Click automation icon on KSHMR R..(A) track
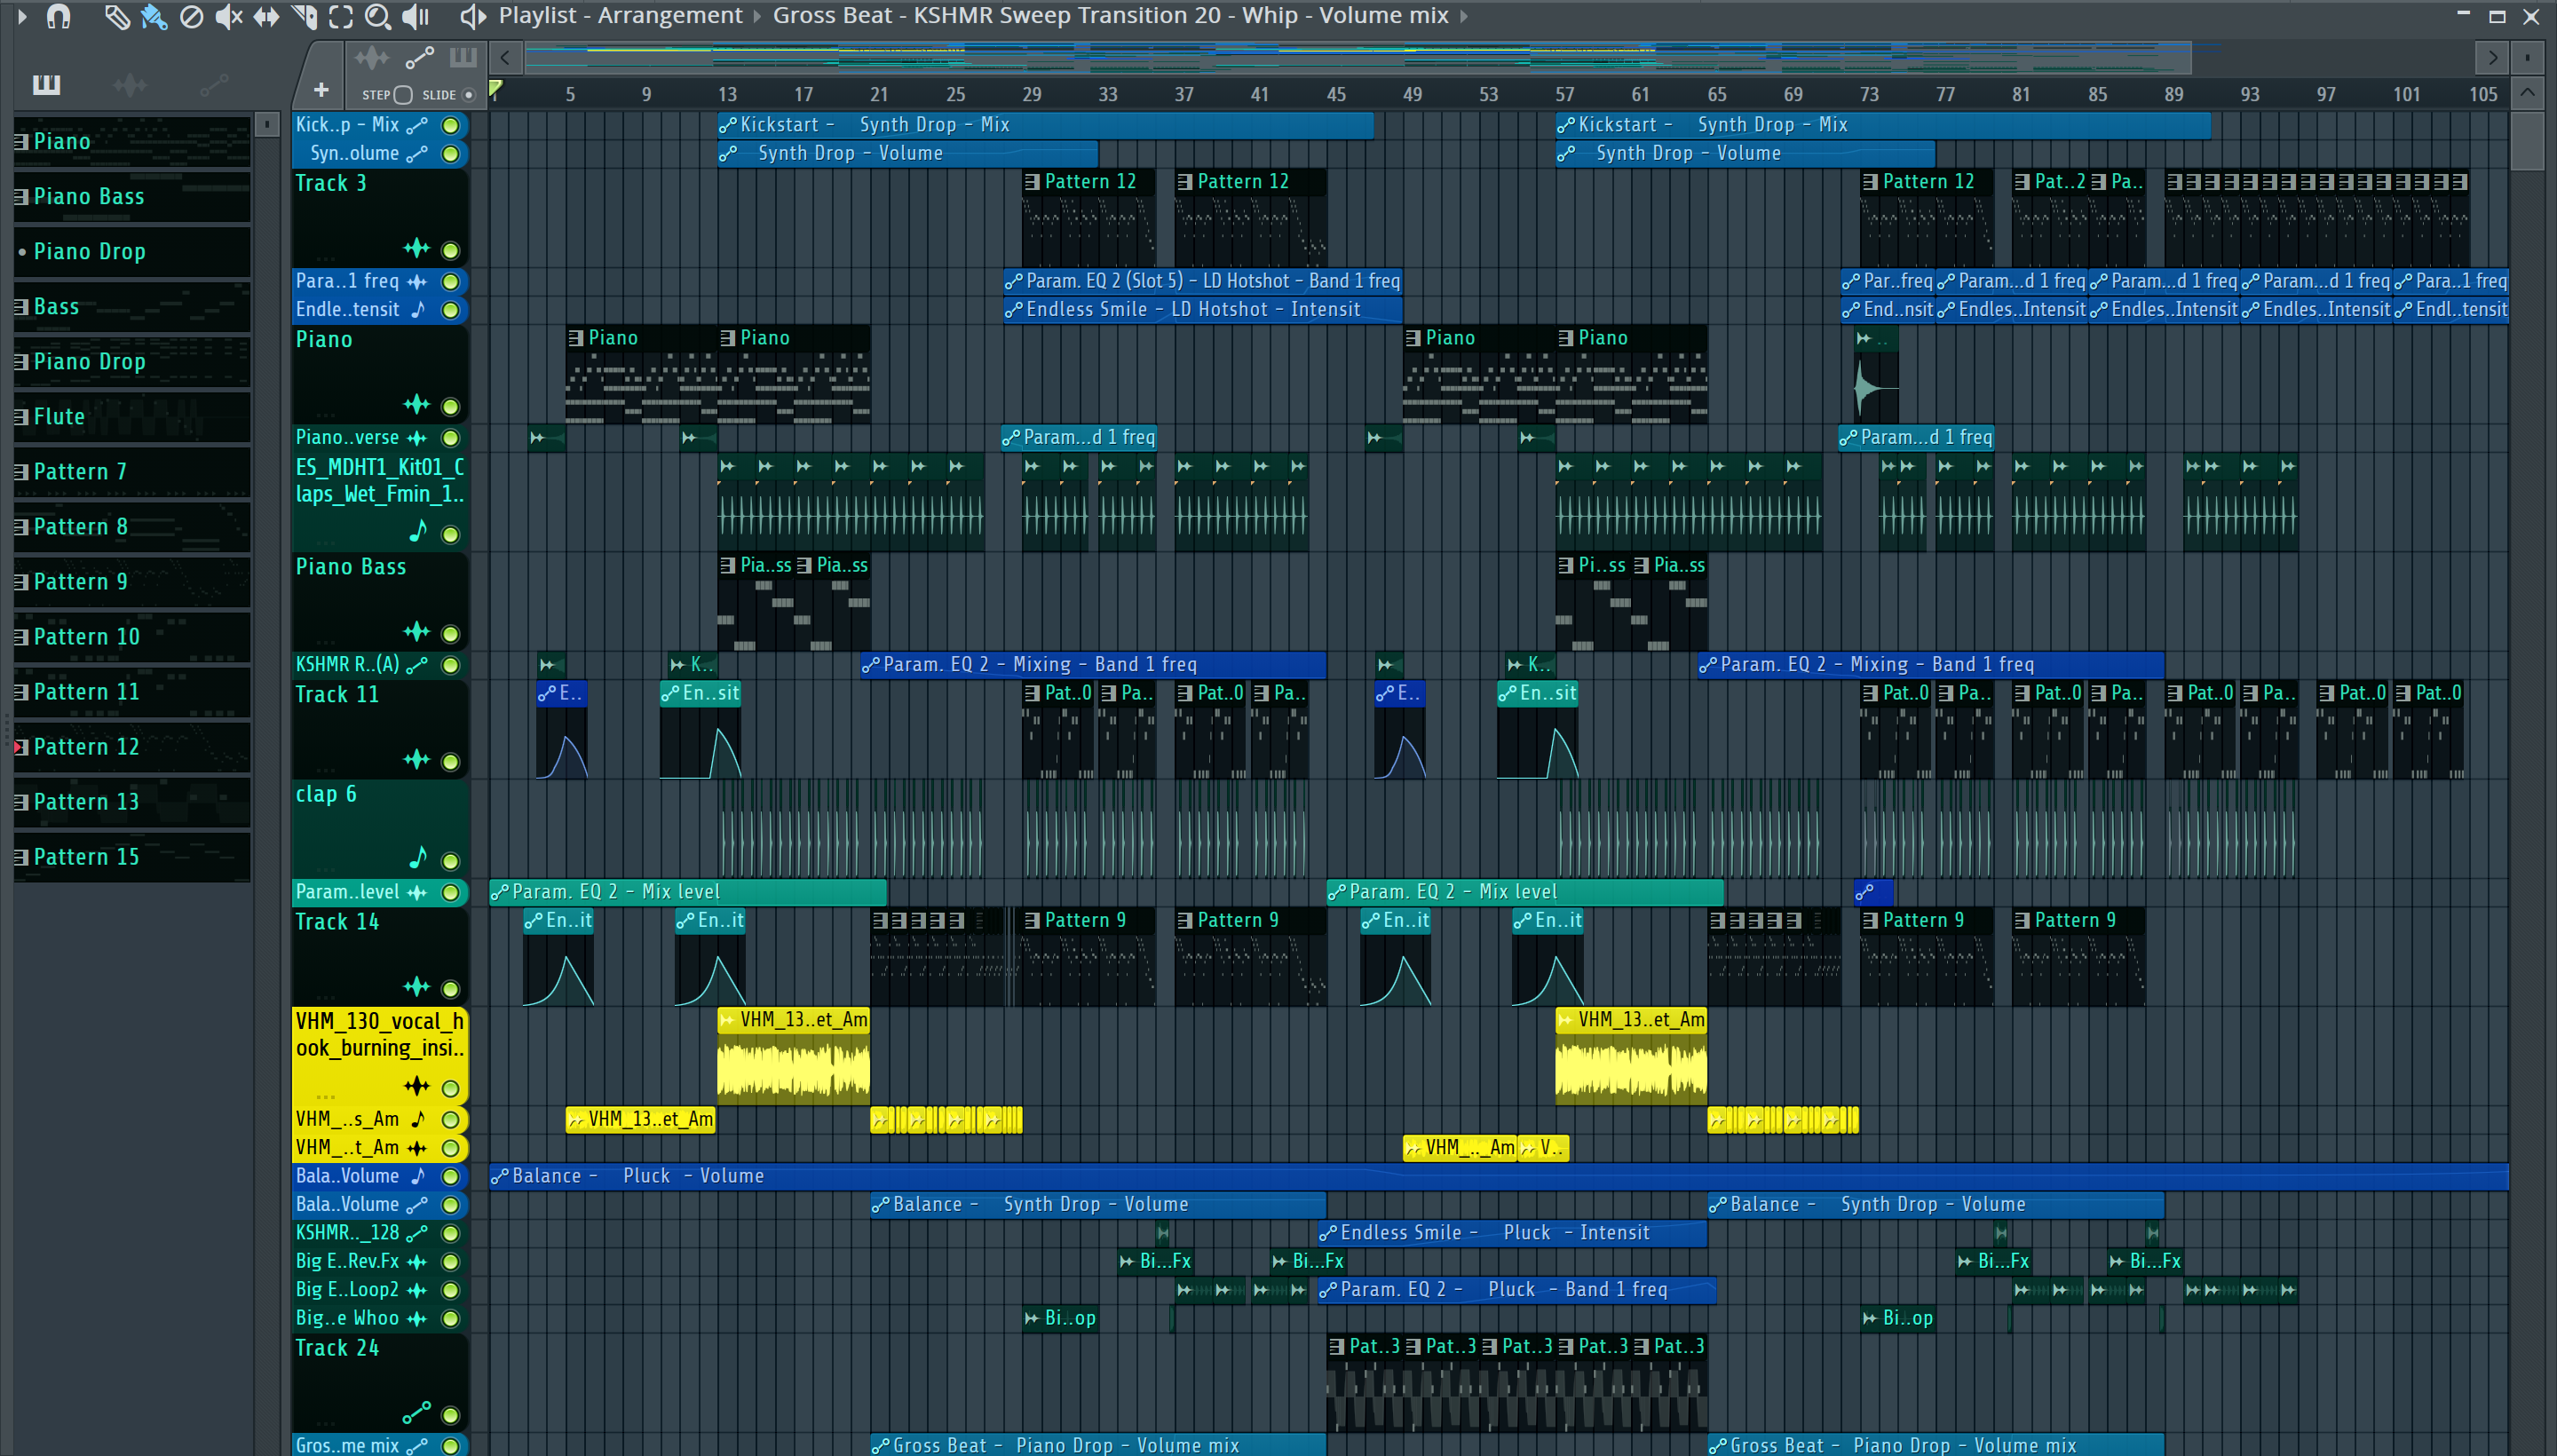Screen dimensions: 2557x1456 point(417,665)
